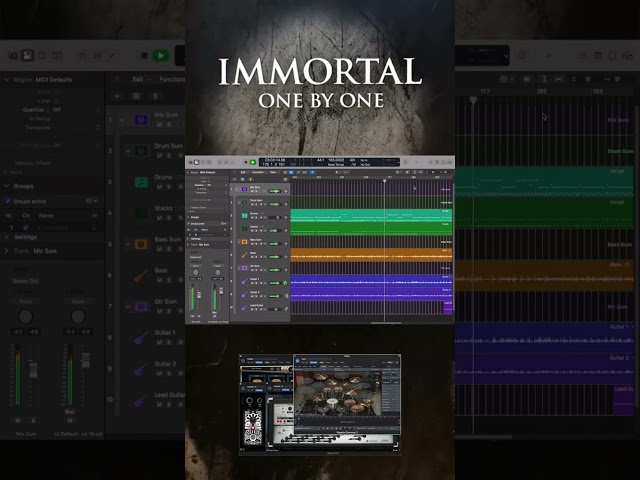This screenshot has width=640, height=480.
Task: Click output channel fader in background inspector
Action: click(x=85, y=360)
